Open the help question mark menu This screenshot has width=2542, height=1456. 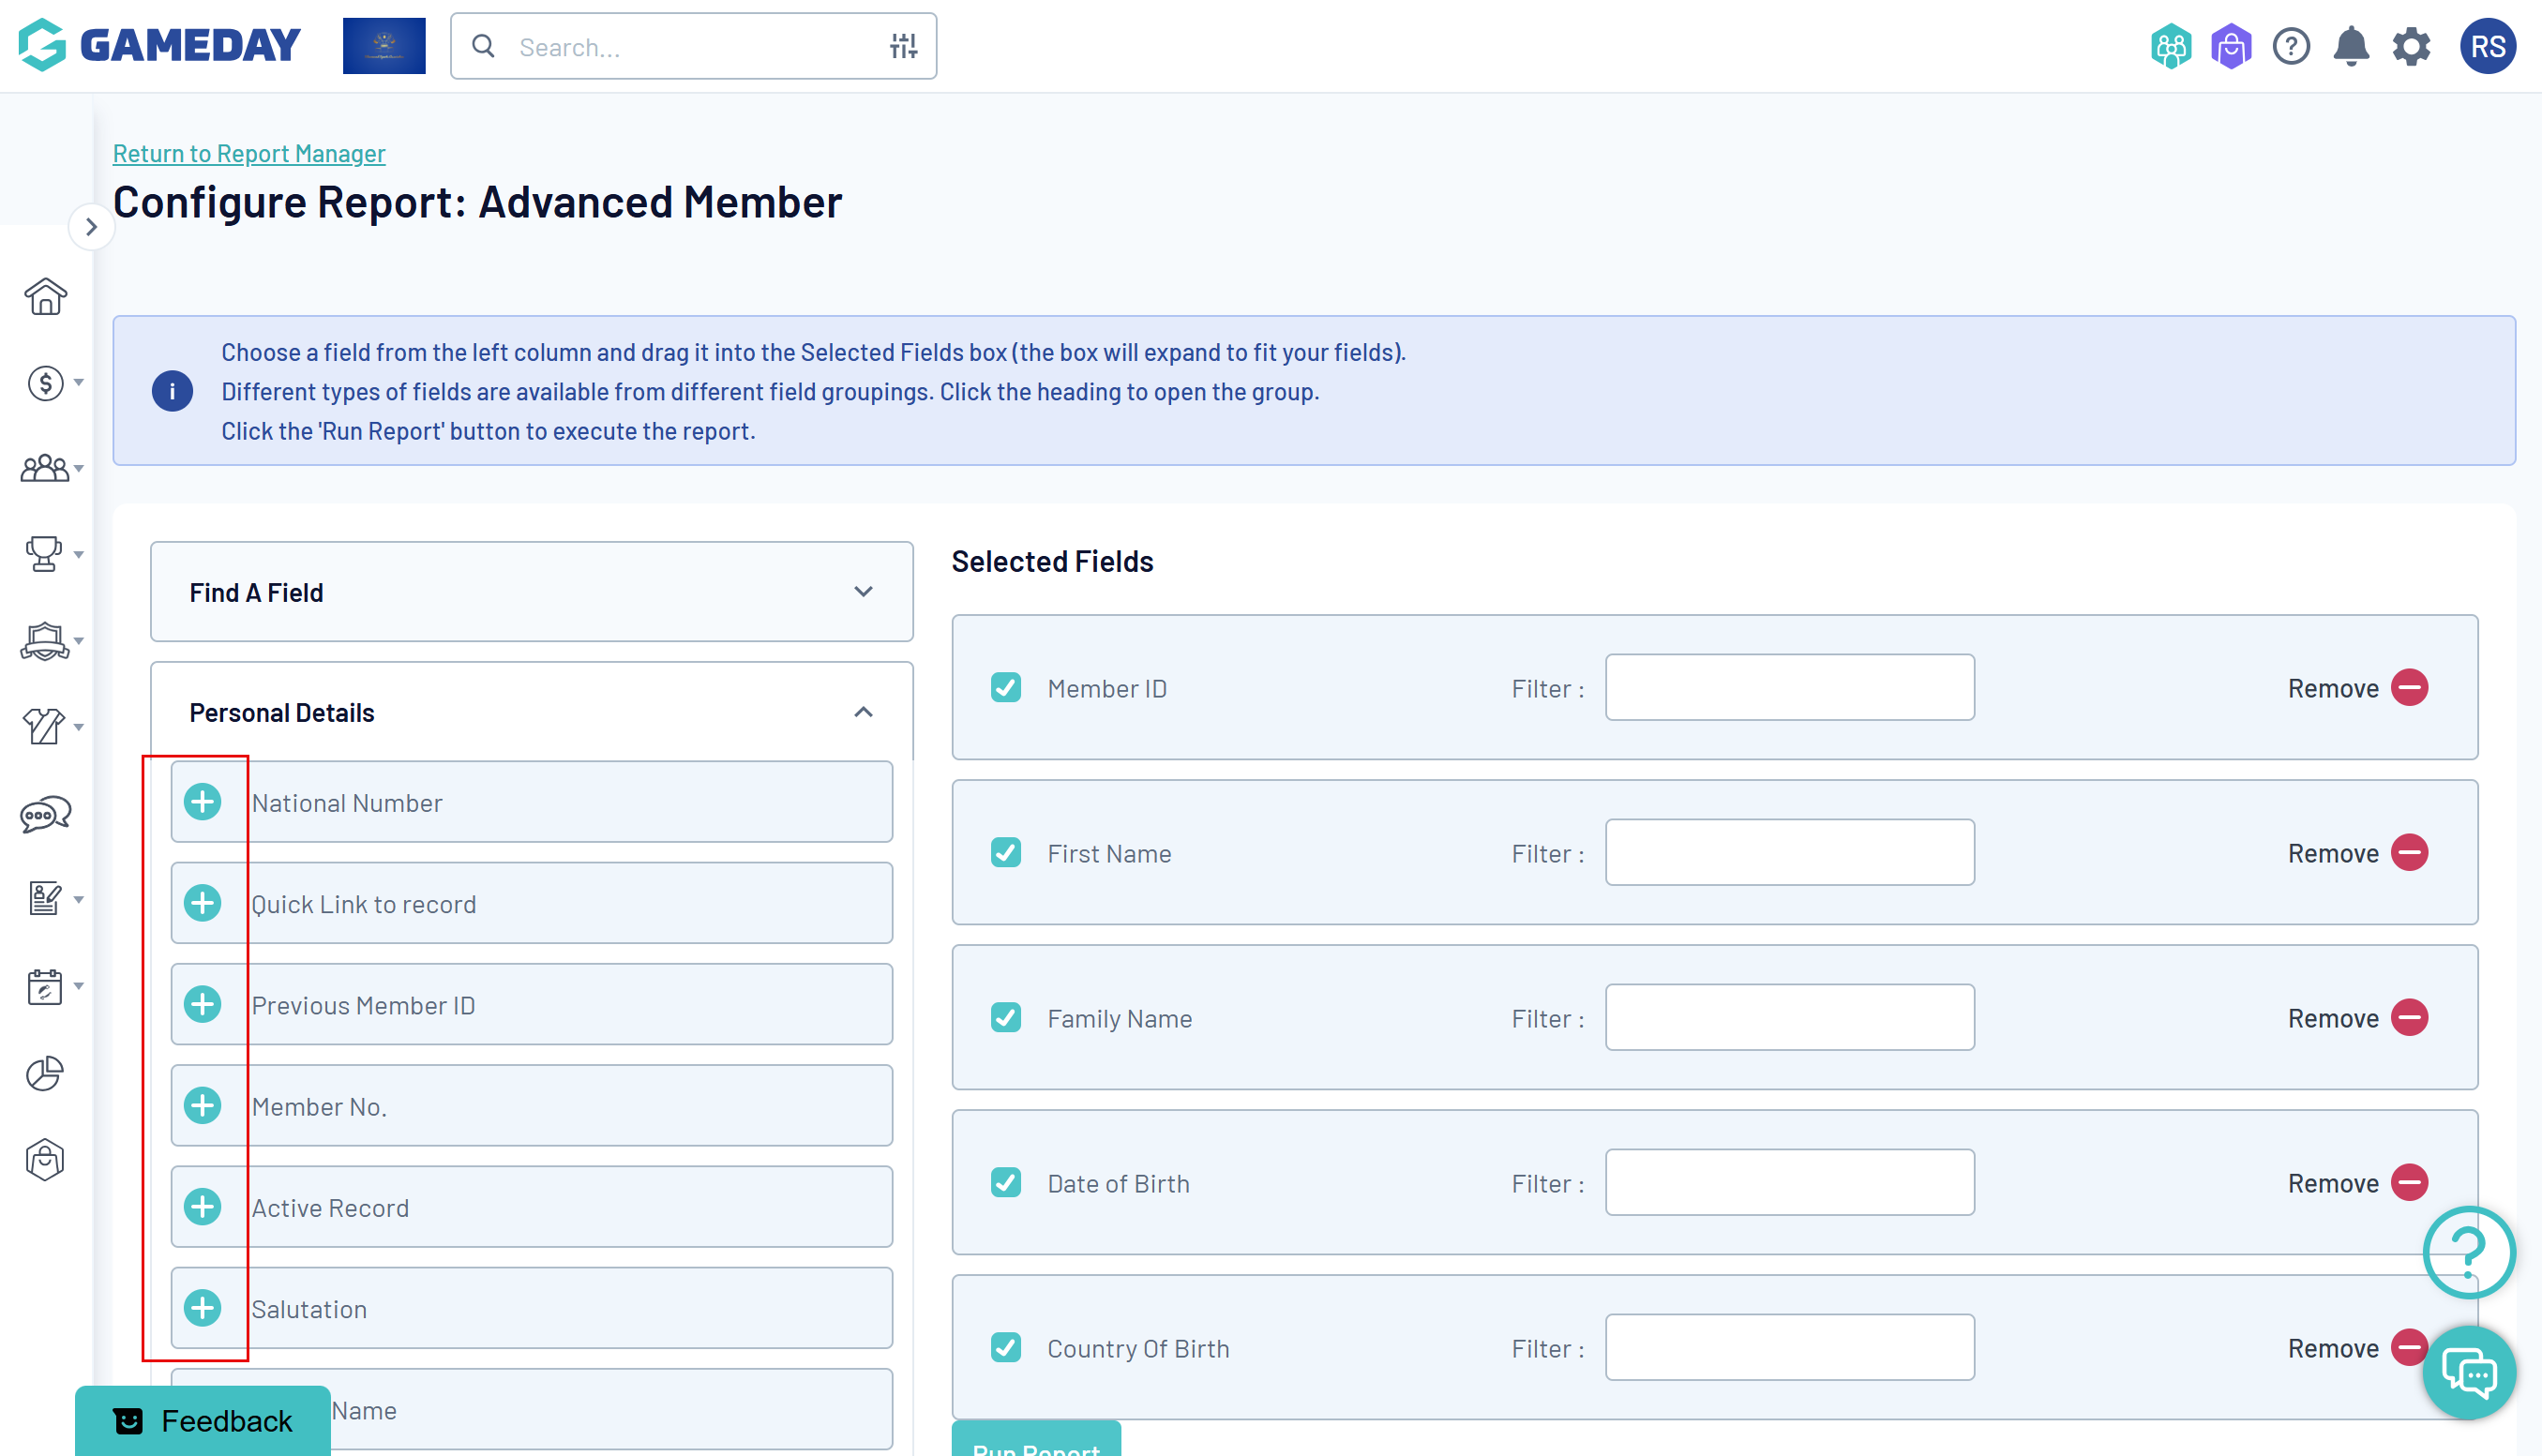(2290, 46)
